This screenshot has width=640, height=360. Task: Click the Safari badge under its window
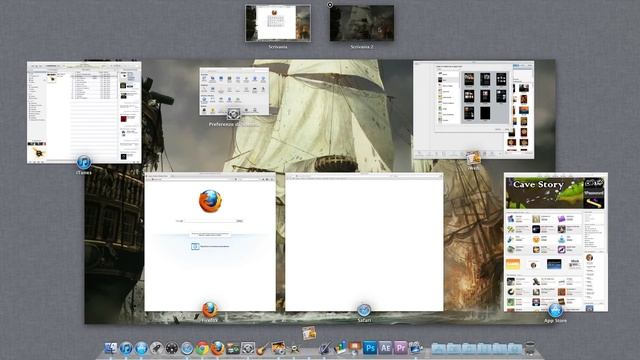[x=364, y=310]
